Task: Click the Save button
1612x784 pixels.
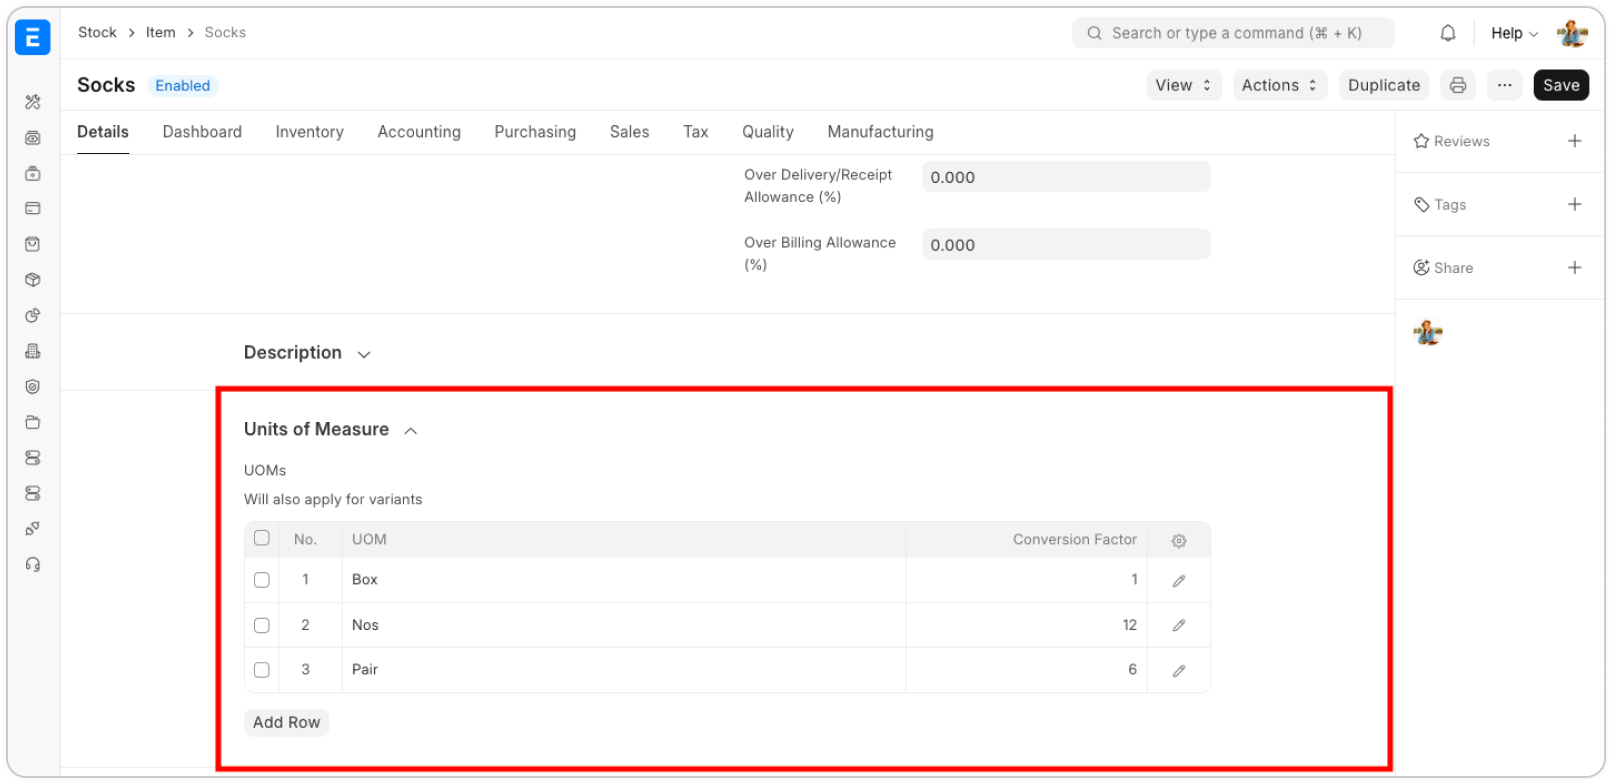Action: (x=1561, y=85)
